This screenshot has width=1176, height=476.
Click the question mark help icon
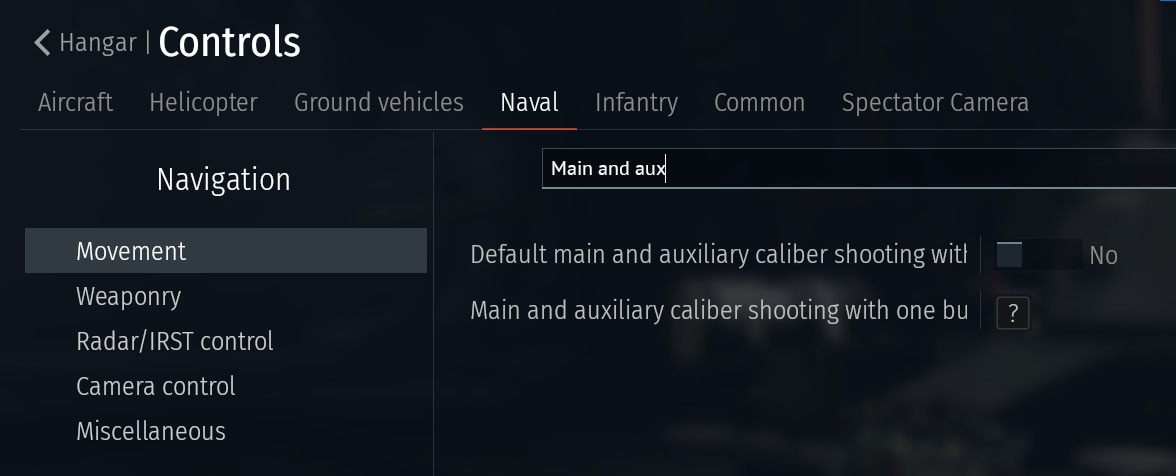1012,314
